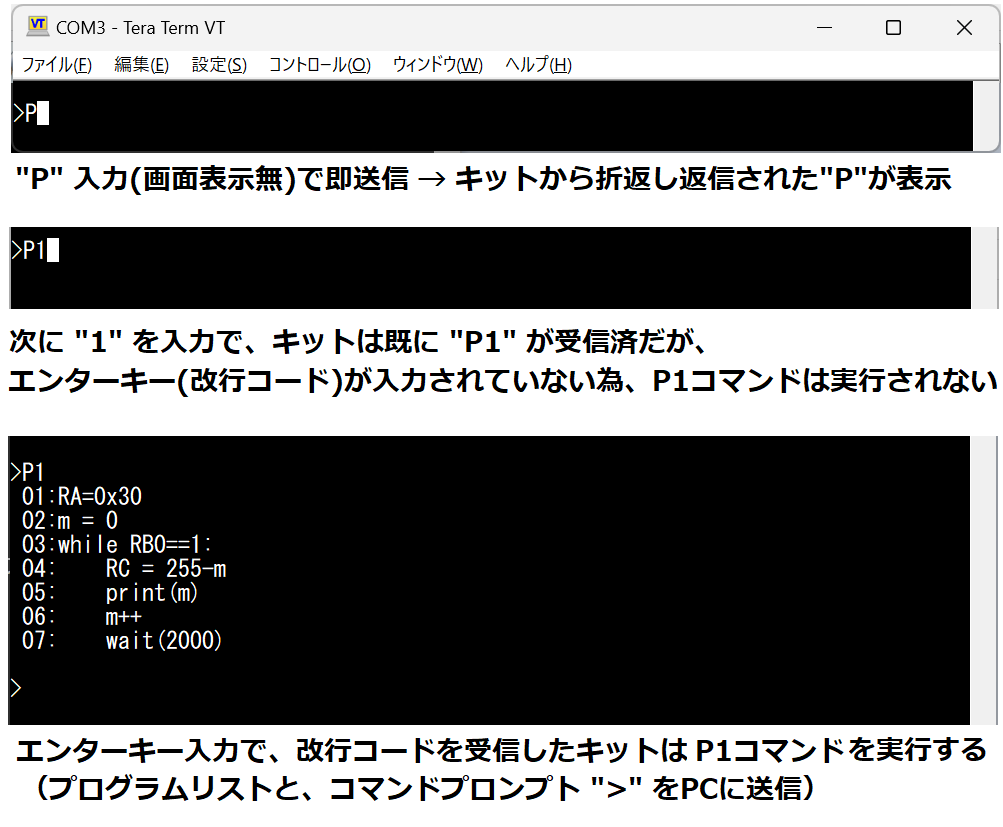Click the line '04: RC = 255-m'
The height and width of the screenshot is (827, 1003).
point(124,569)
